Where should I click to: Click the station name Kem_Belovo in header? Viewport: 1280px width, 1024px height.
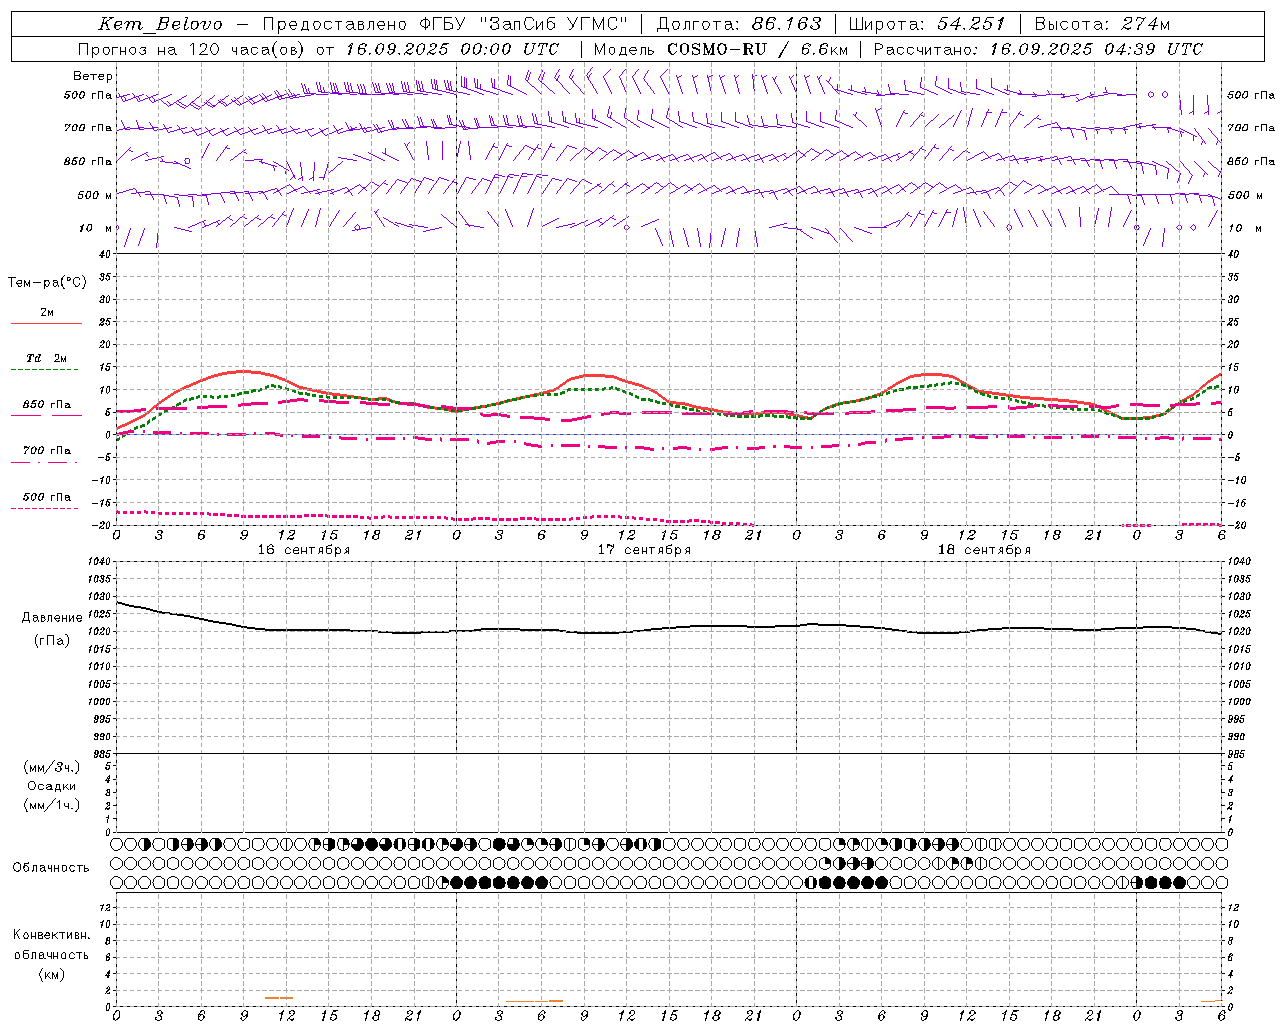(160, 24)
